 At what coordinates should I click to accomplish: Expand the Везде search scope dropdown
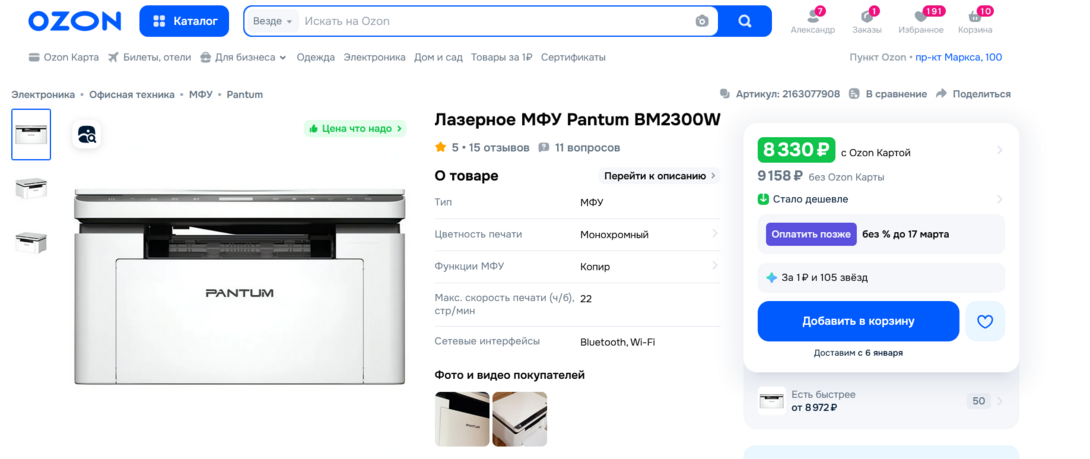click(273, 21)
